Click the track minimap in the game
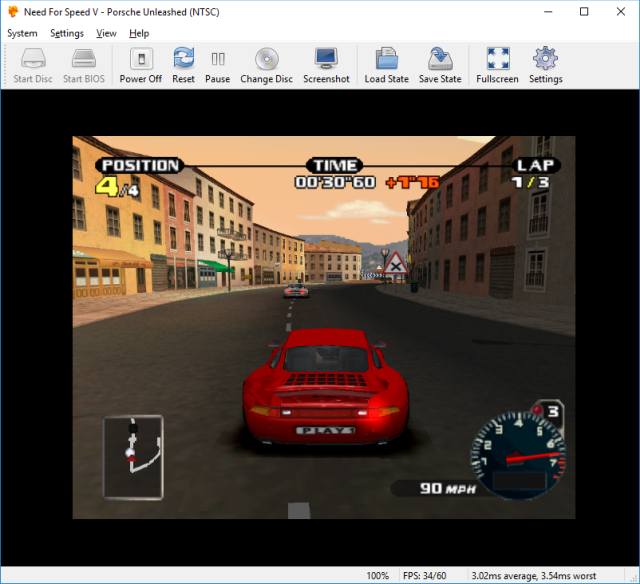640x584 pixels. [134, 457]
